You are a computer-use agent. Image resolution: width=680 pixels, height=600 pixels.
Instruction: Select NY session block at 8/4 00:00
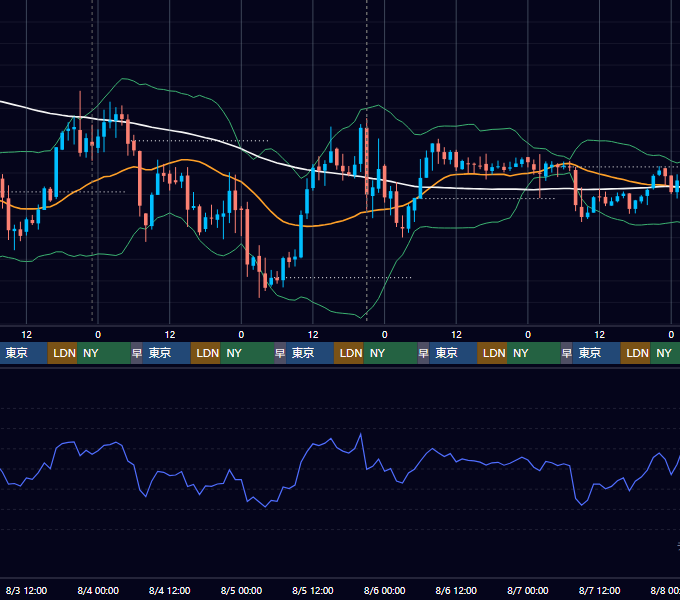click(x=104, y=353)
